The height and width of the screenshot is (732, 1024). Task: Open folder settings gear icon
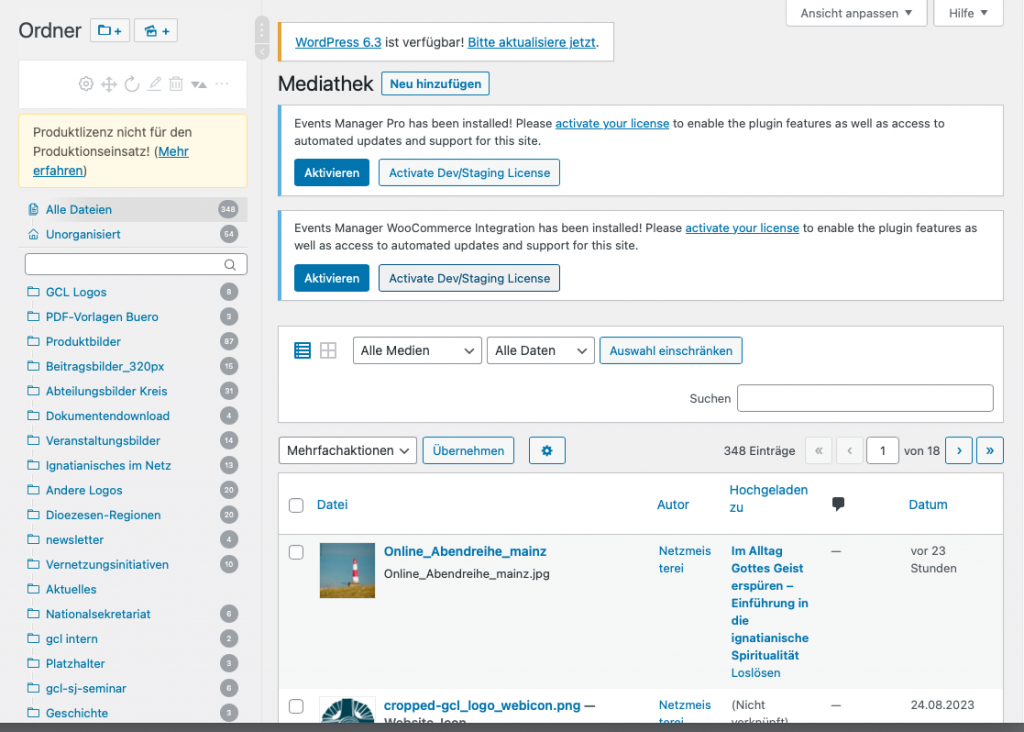(86, 84)
